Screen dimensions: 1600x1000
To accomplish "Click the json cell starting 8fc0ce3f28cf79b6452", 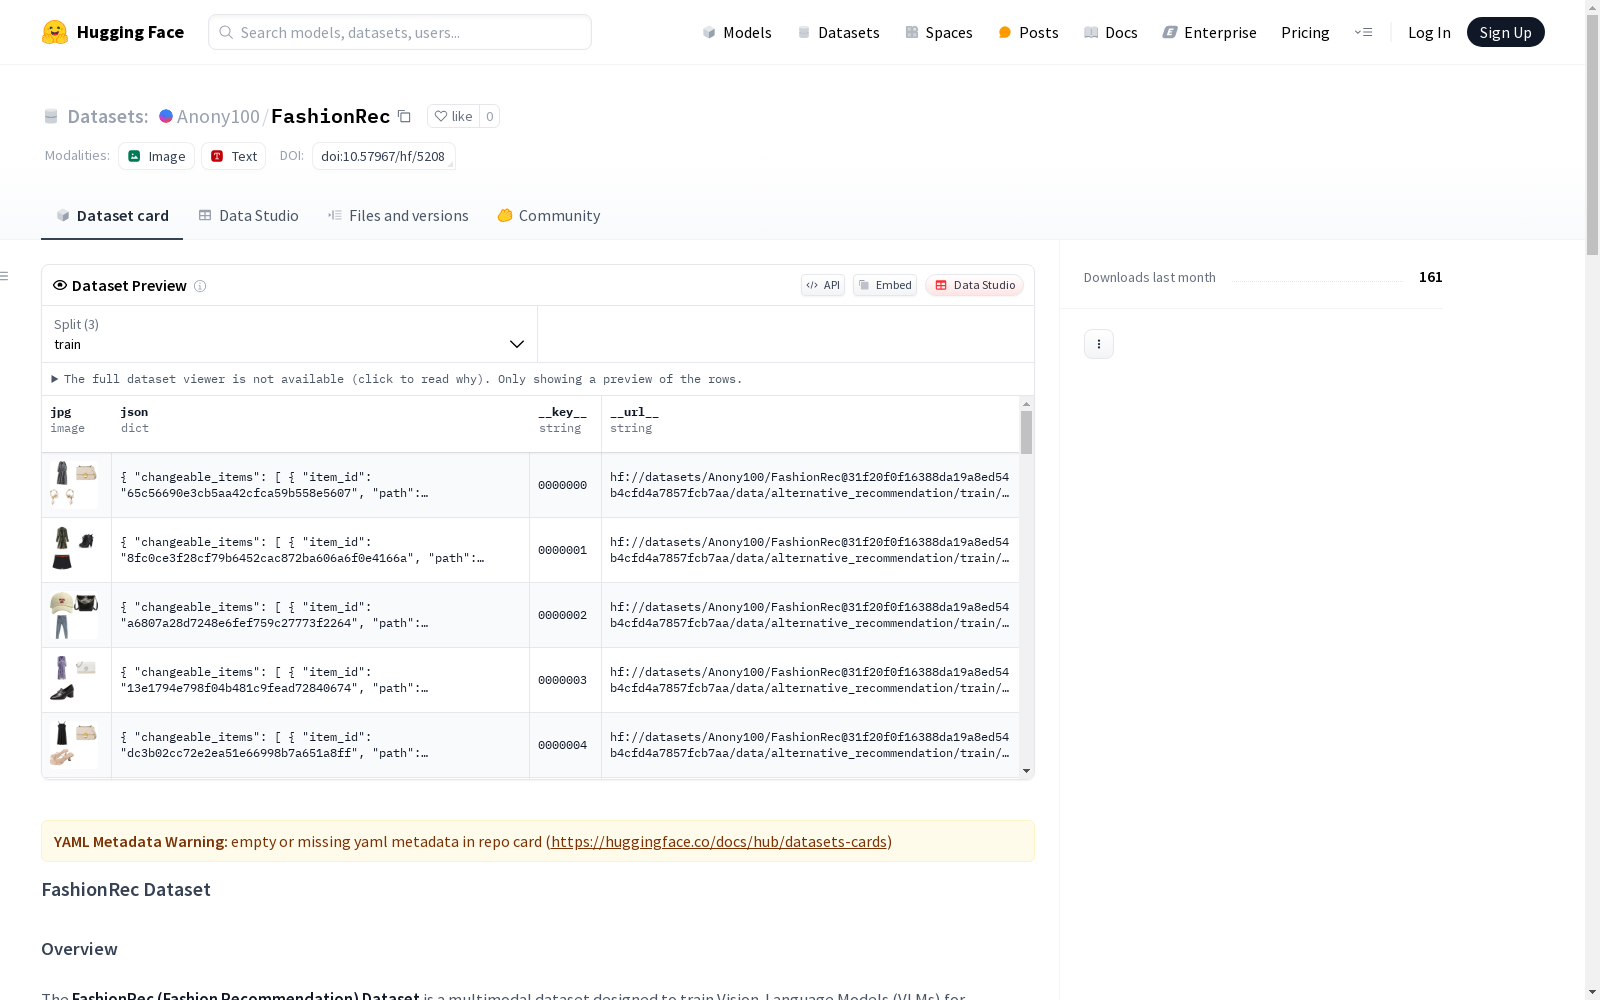I will point(320,550).
